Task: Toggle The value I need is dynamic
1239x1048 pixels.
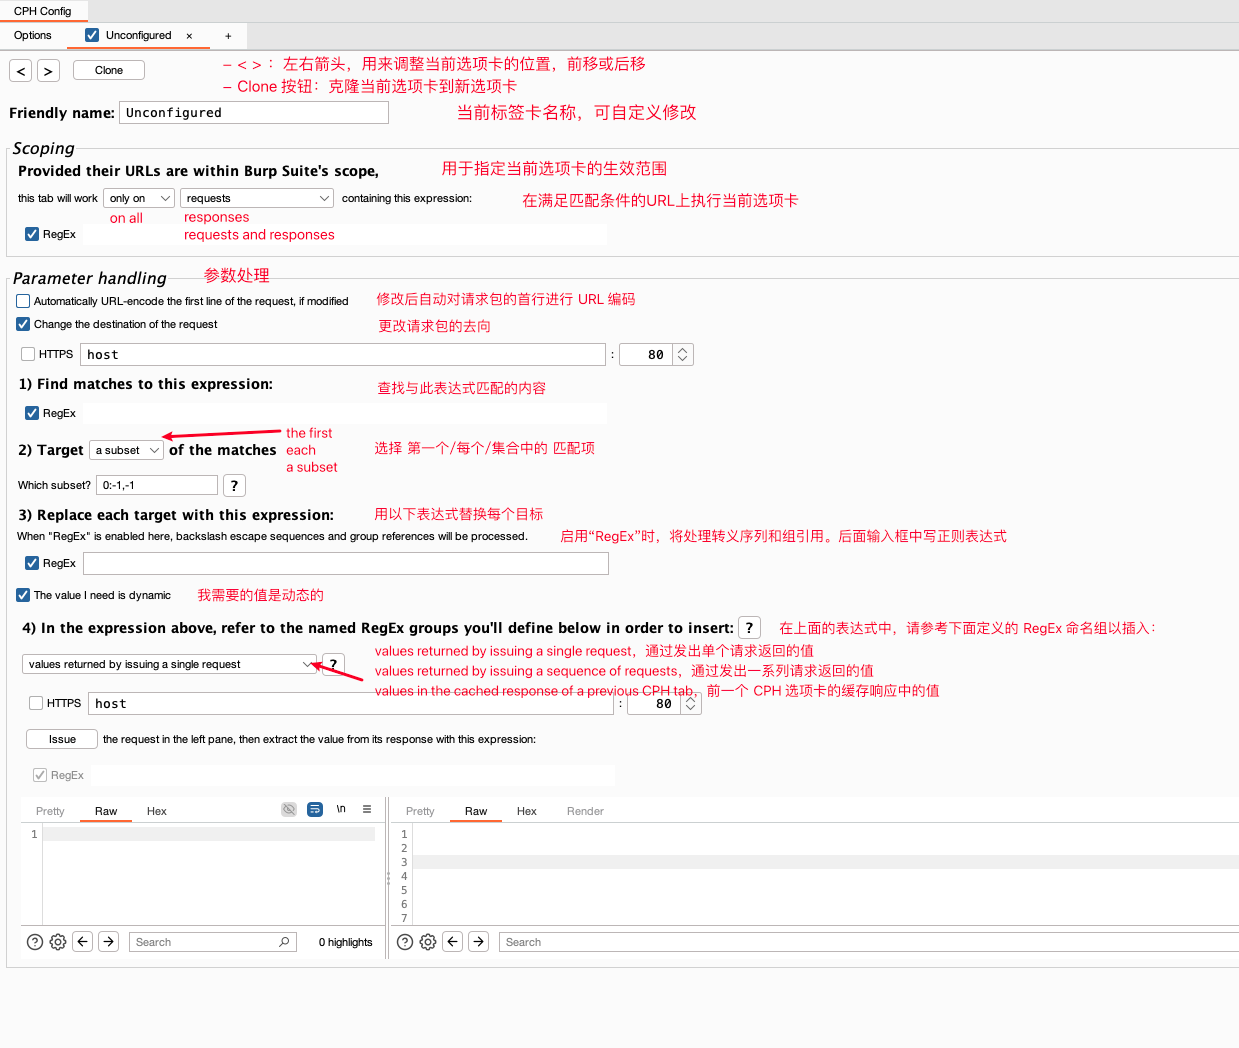Action: [x=23, y=595]
